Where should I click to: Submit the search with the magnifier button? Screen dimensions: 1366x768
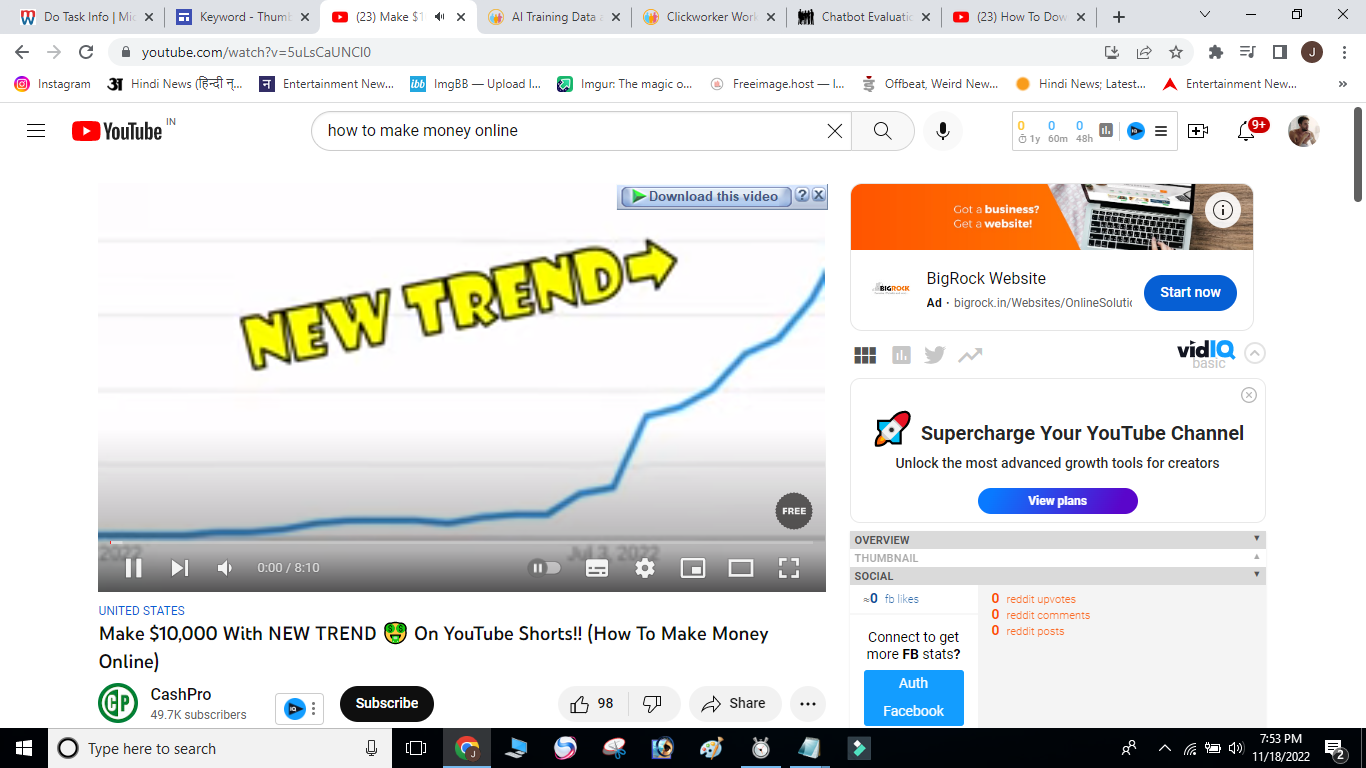coord(882,131)
